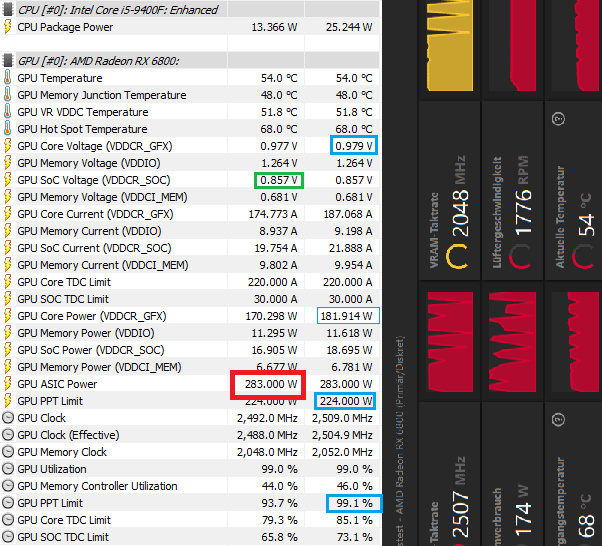Open the Lüftergeschwindigkeit 1776 RPM tile in Radeon panel

512,190
